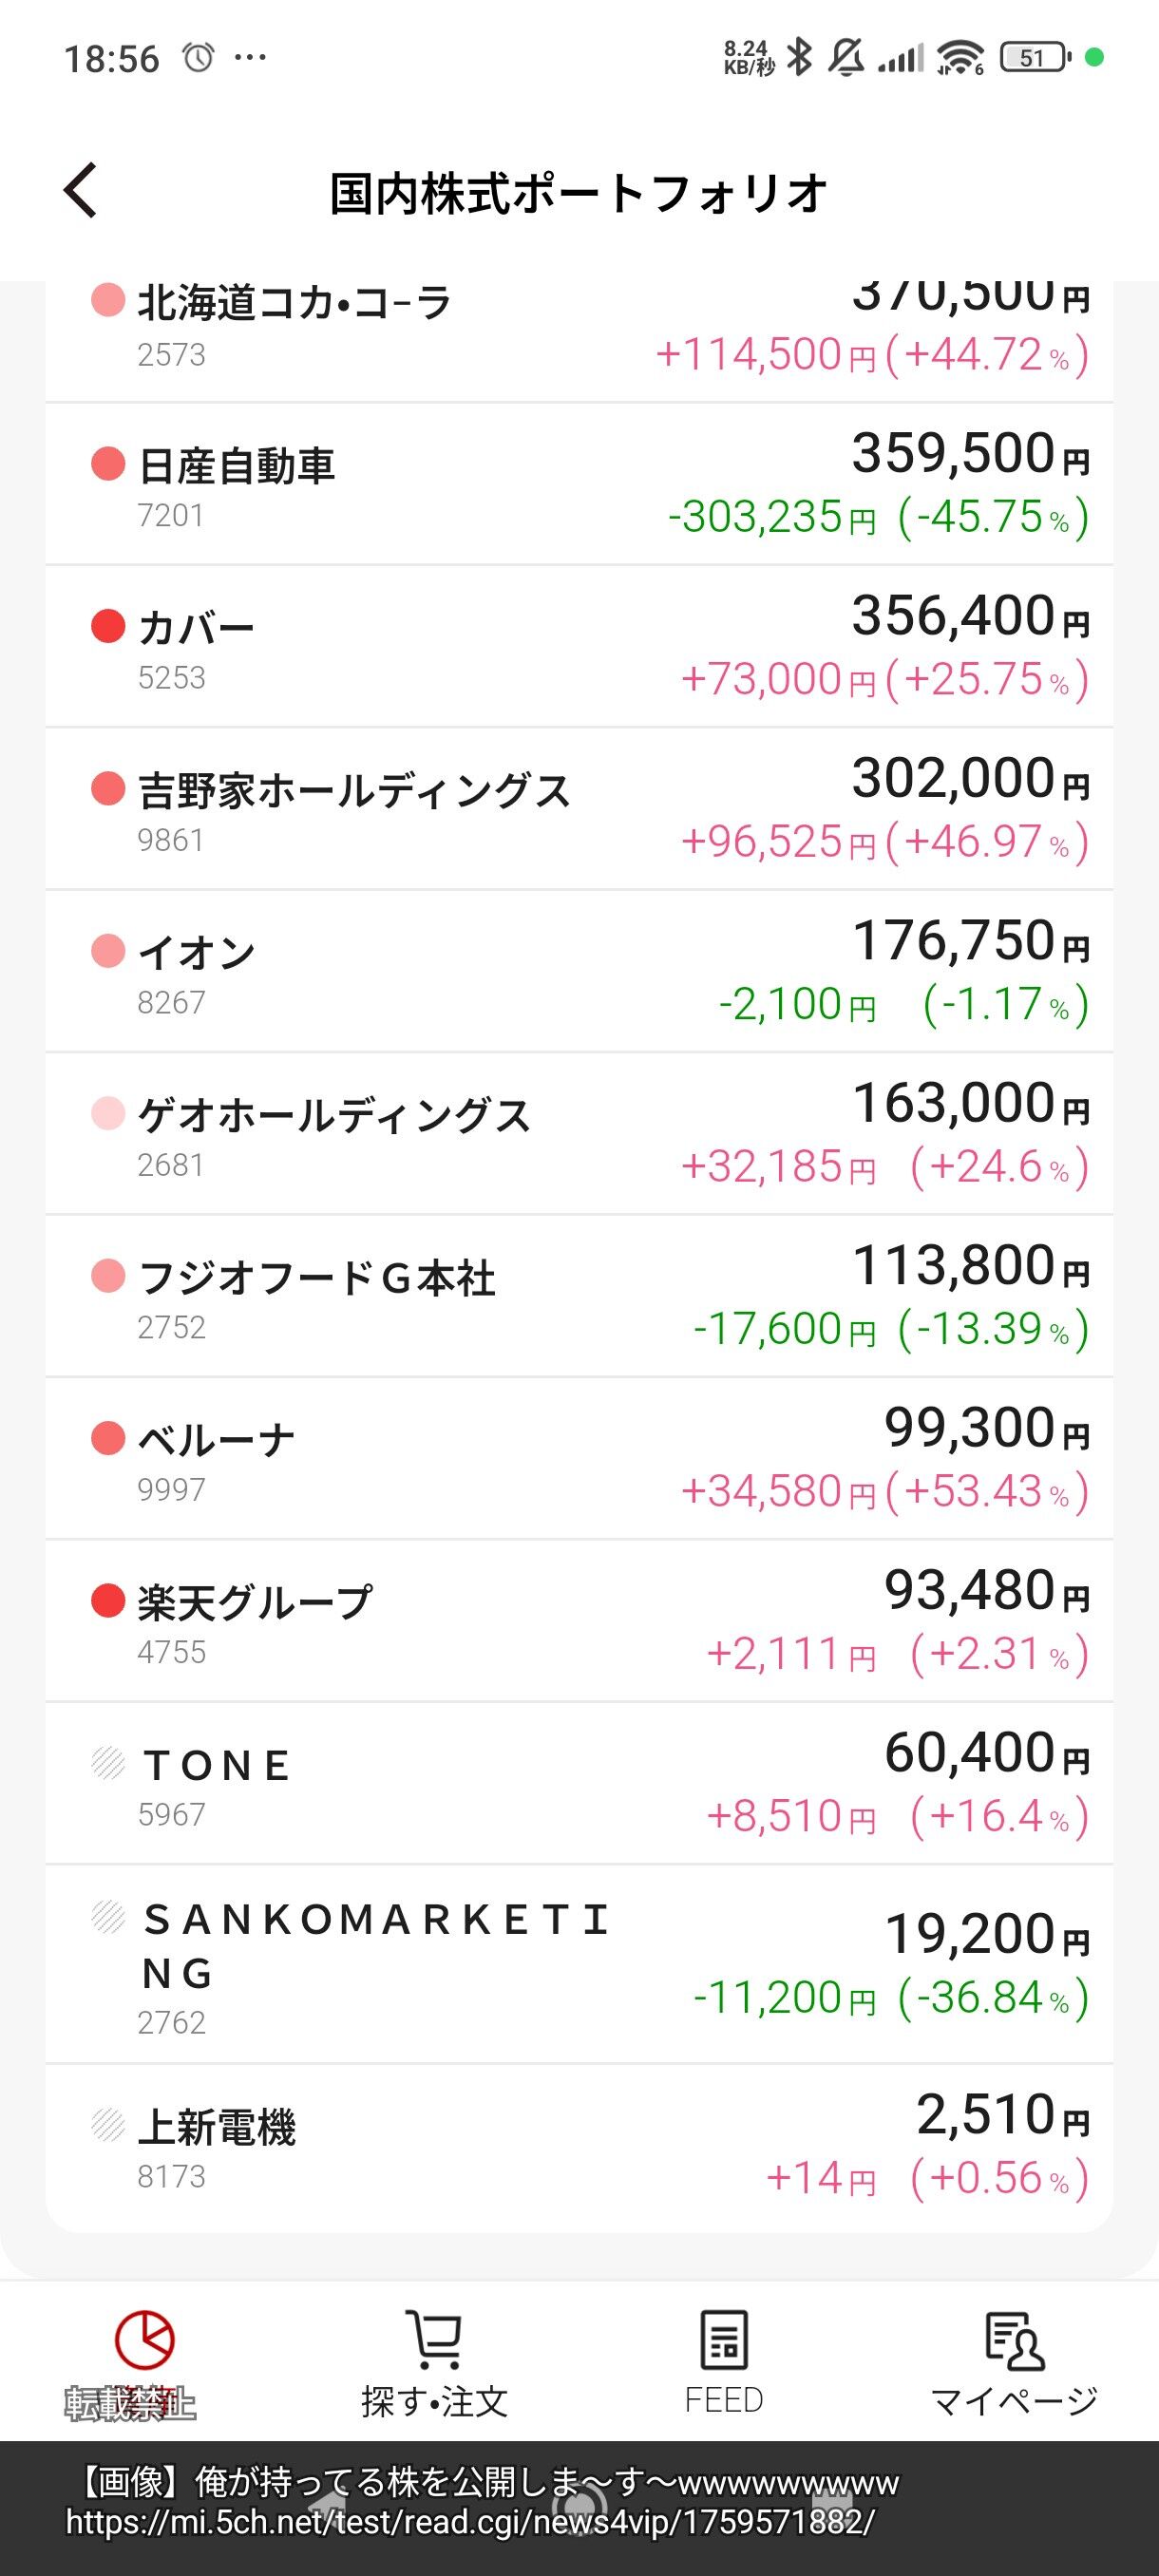Tap the 上新電機 stock entry

click(x=579, y=2145)
